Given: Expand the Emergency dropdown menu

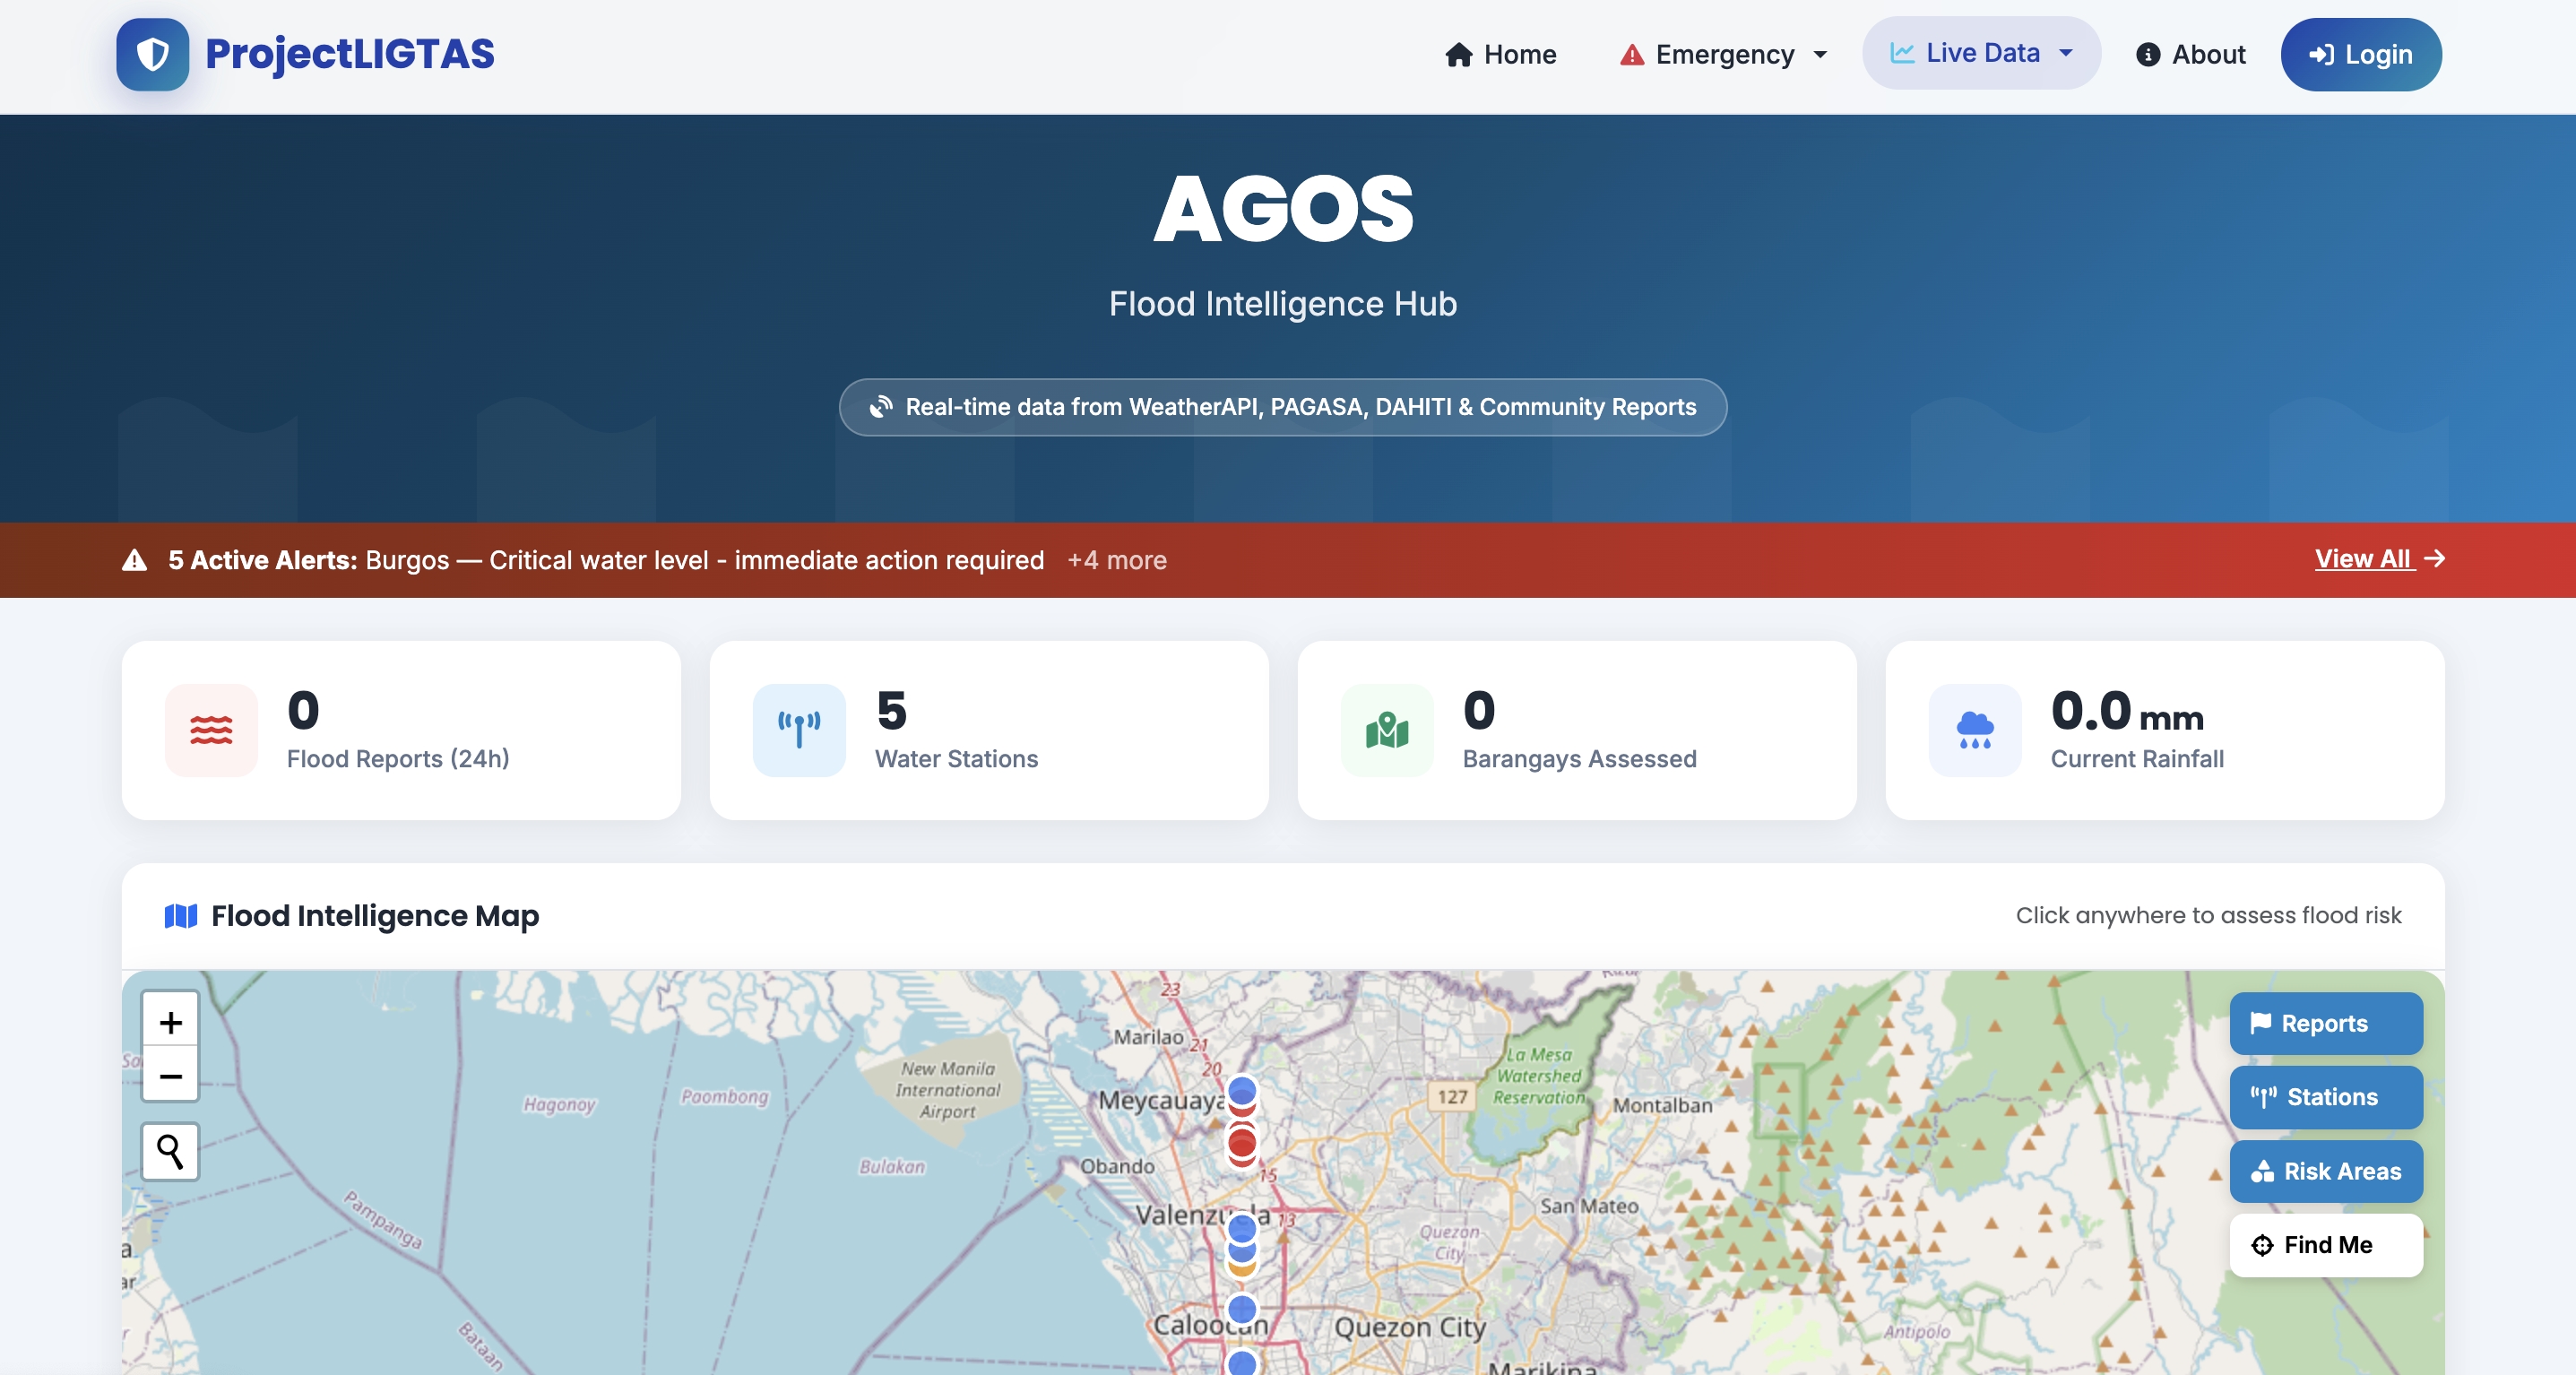Looking at the screenshot, I should [x=1722, y=54].
